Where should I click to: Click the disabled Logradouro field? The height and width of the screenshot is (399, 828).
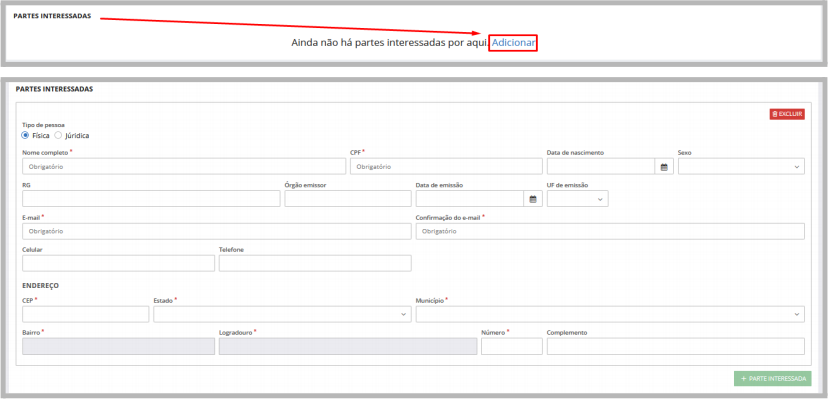[x=348, y=346]
